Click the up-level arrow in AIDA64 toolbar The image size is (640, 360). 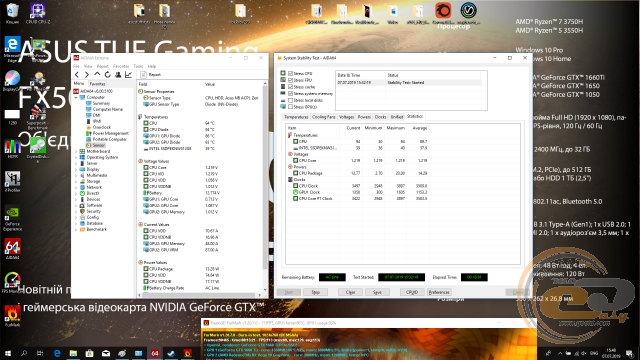[97, 75]
